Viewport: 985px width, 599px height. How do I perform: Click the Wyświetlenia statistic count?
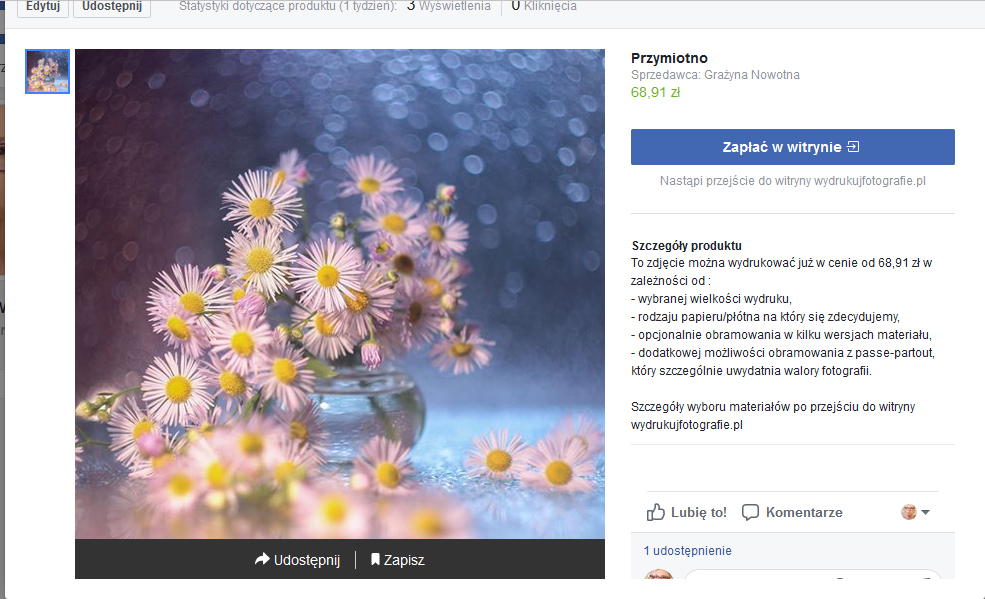pos(449,6)
